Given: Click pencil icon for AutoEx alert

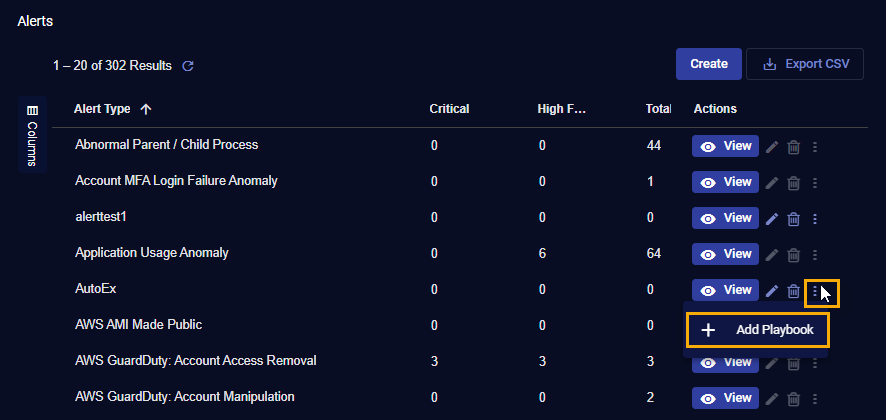Looking at the screenshot, I should pos(772,291).
